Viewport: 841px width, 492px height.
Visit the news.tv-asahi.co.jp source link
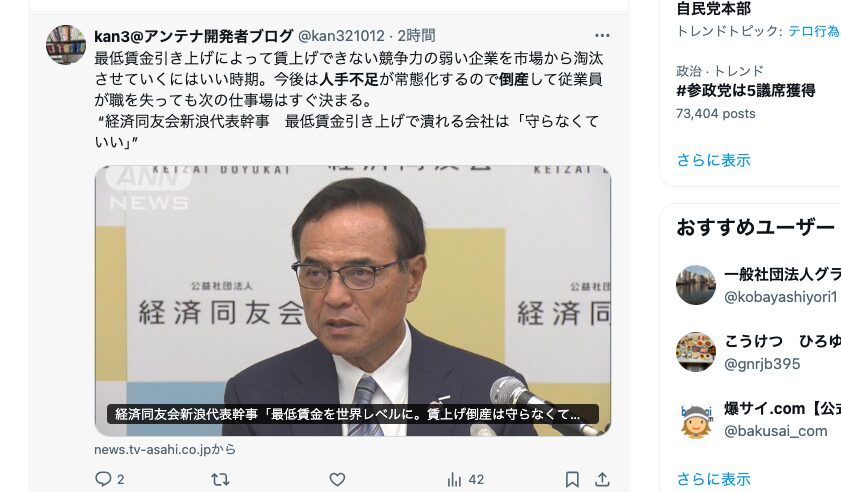pos(165,450)
